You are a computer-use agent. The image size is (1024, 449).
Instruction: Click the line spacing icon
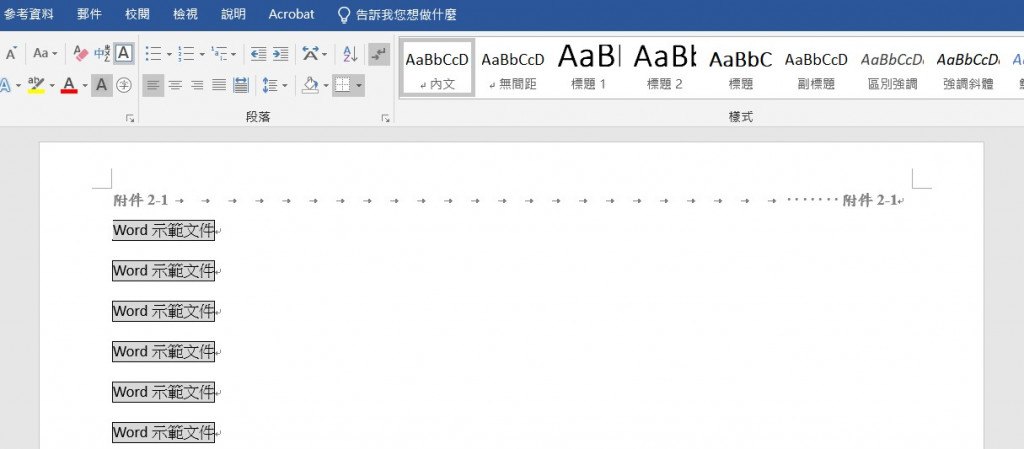[x=269, y=85]
